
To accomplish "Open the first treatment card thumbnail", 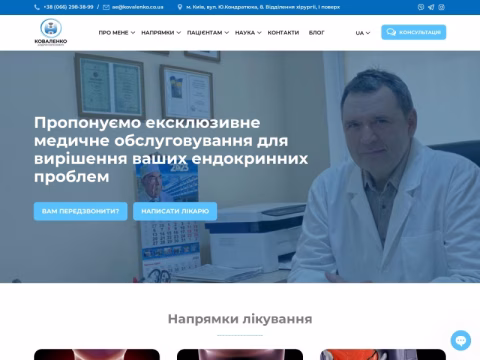I will pyautogui.click(x=97, y=354).
